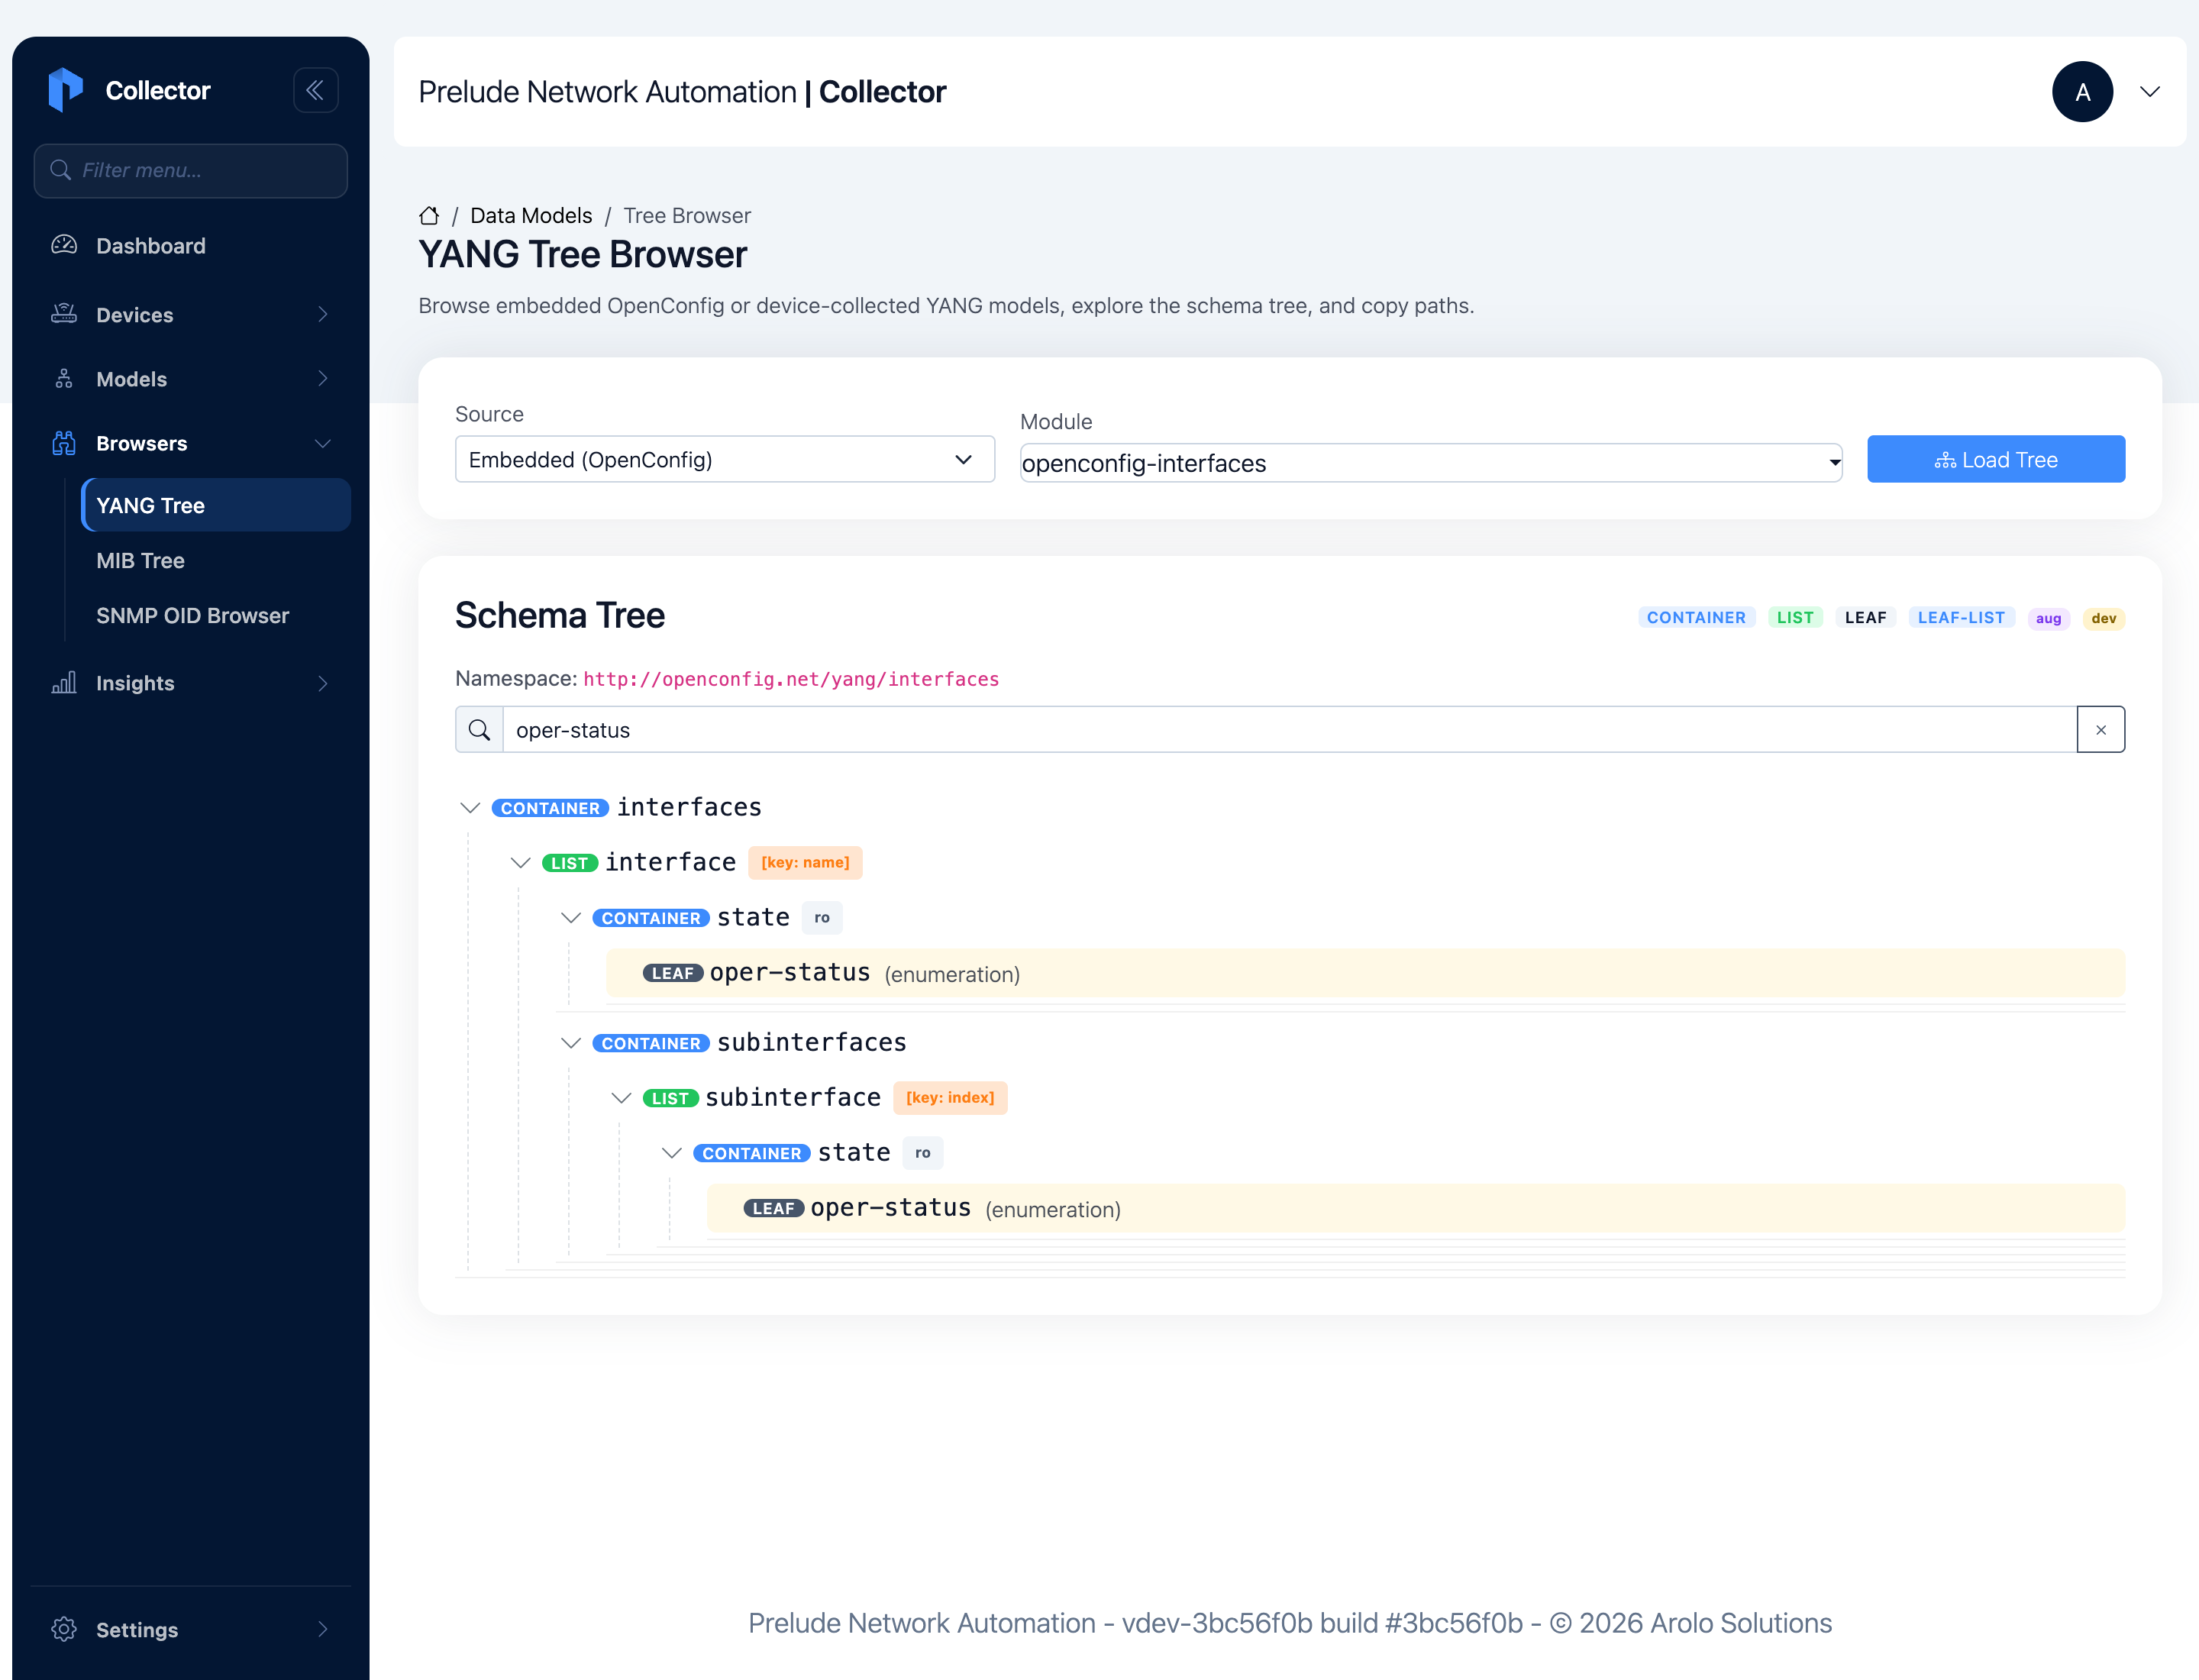This screenshot has height=1680, width=2199.
Task: Click the ro badge on subinterface state
Action: pyautogui.click(x=922, y=1152)
